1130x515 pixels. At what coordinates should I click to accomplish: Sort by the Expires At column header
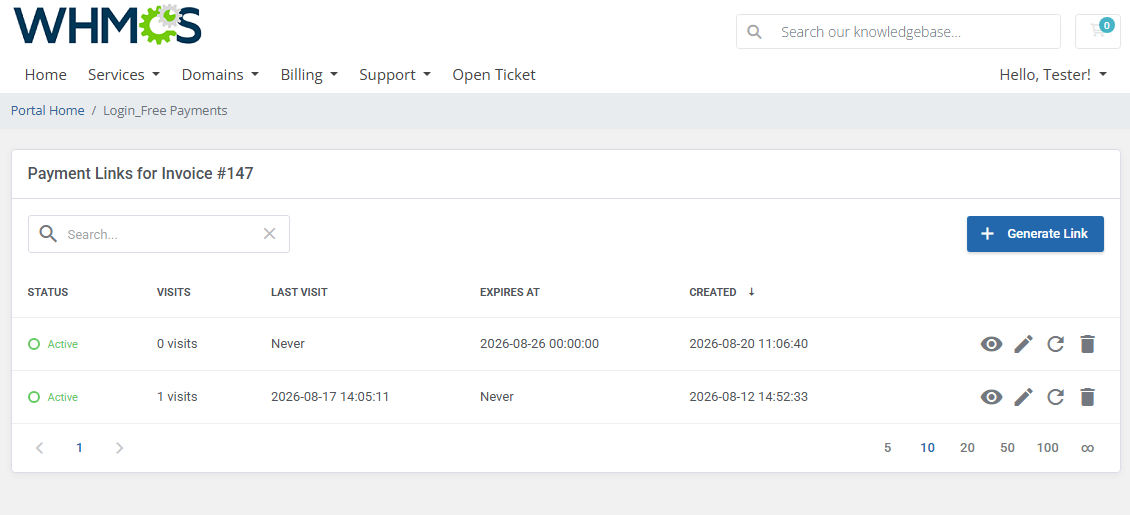pos(510,292)
